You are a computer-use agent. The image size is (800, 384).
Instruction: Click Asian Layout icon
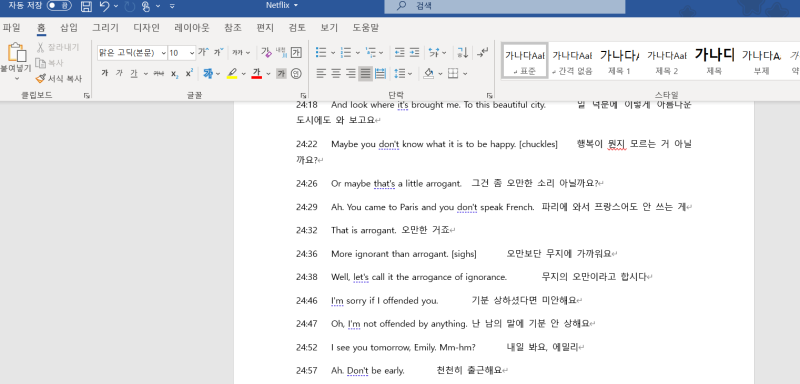(x=434, y=52)
